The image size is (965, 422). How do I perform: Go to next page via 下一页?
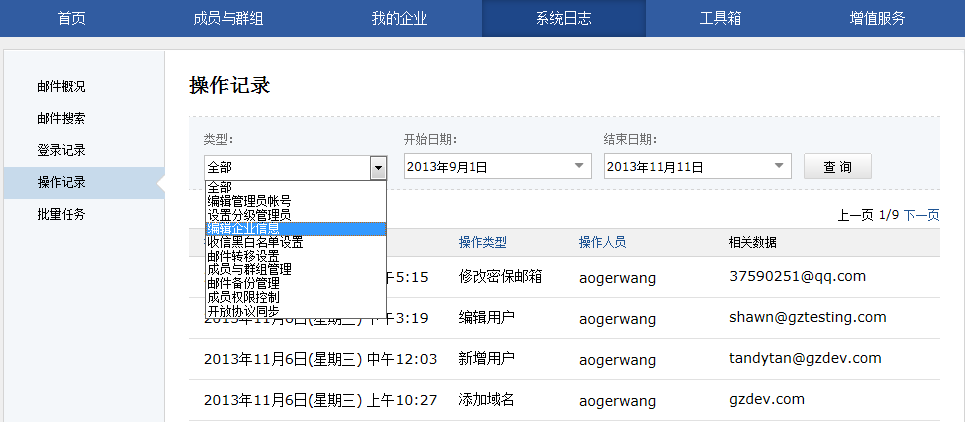921,215
